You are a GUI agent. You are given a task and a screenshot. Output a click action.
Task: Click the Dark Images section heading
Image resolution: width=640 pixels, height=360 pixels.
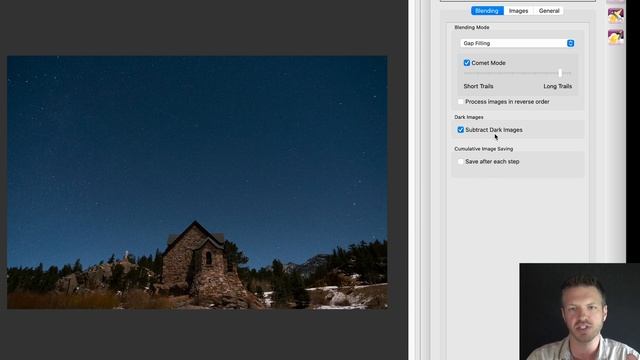pyautogui.click(x=469, y=117)
